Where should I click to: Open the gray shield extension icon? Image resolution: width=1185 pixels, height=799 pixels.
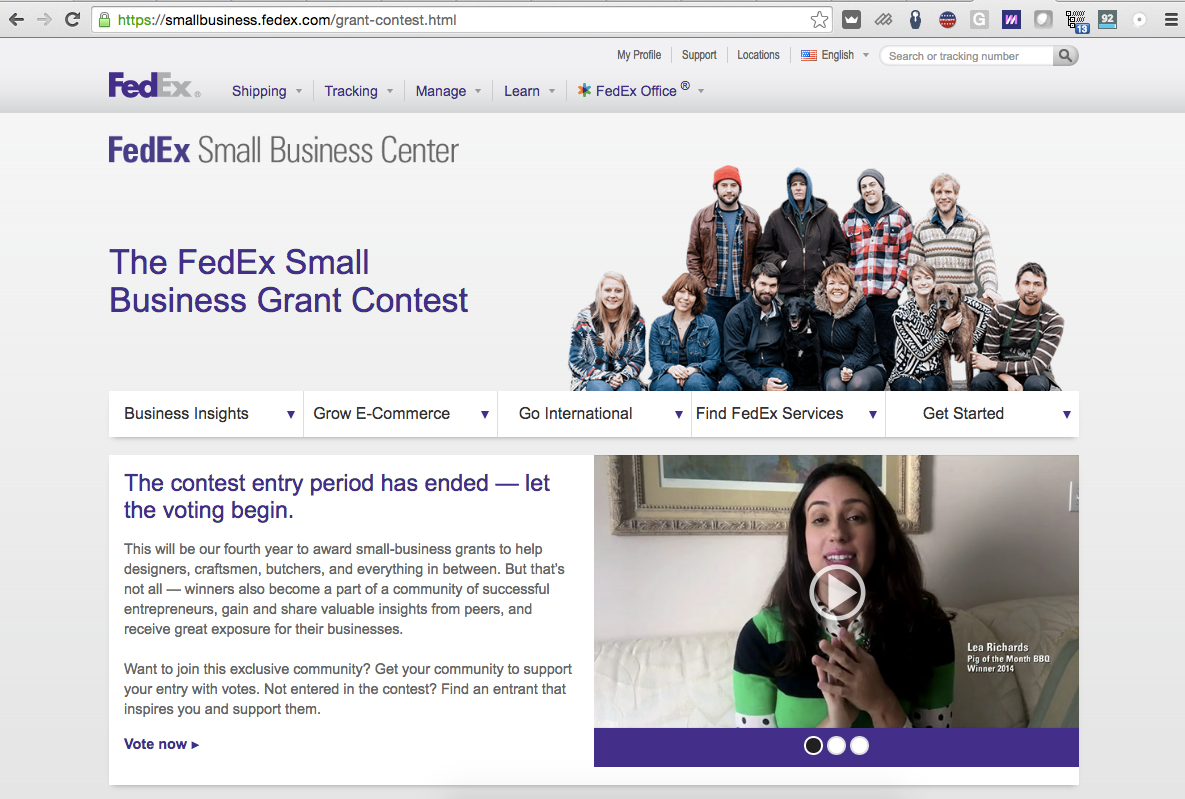point(1043,20)
